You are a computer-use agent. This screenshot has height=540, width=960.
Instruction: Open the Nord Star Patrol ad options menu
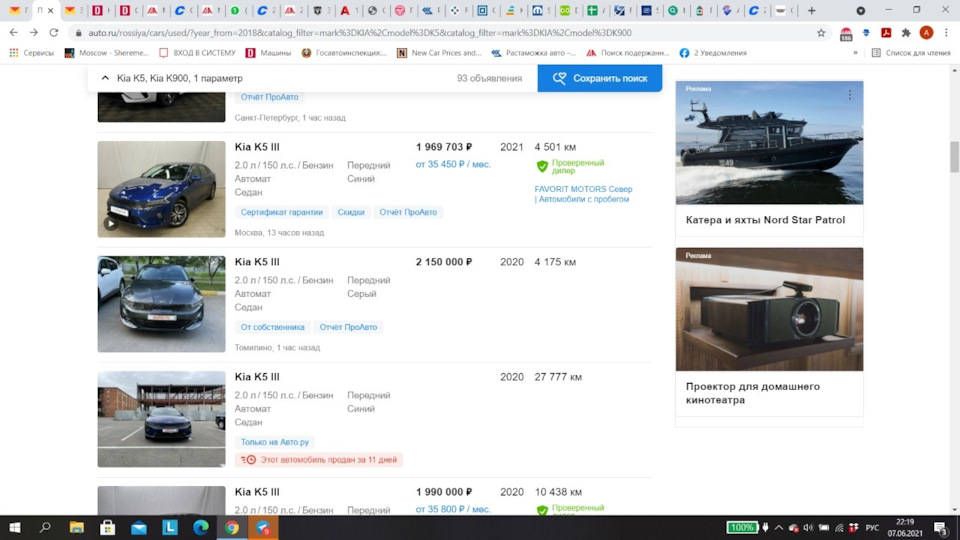point(850,95)
